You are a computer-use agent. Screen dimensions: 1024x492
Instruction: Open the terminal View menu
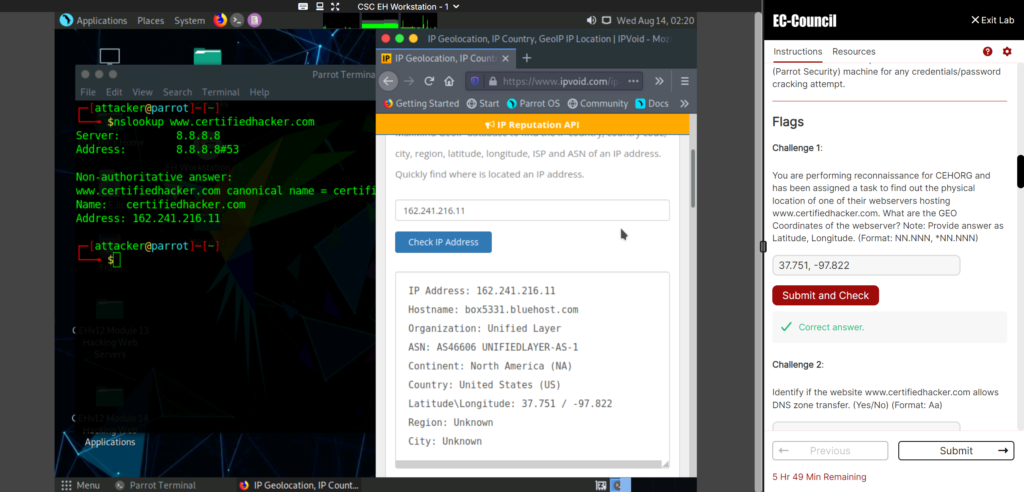[142, 92]
